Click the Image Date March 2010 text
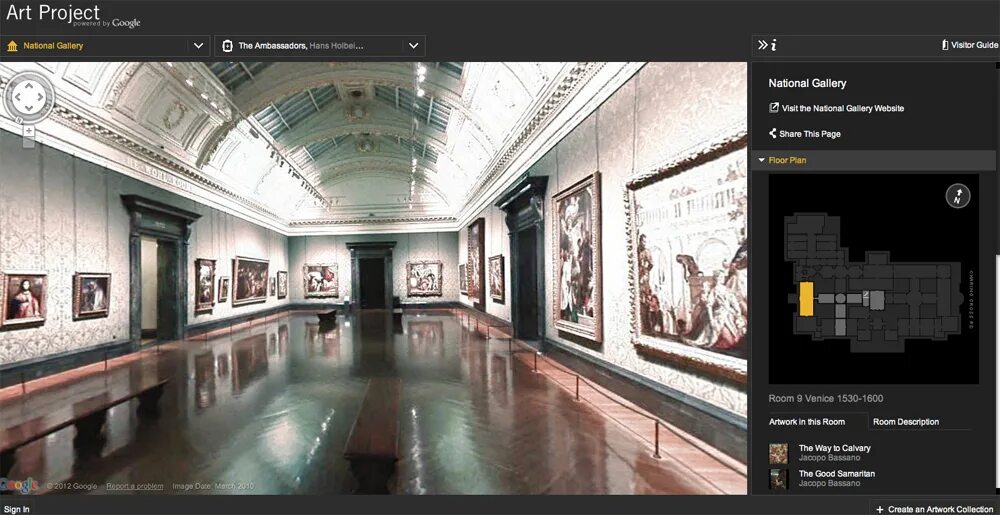Screen dimensions: 1000x515 tap(213, 486)
